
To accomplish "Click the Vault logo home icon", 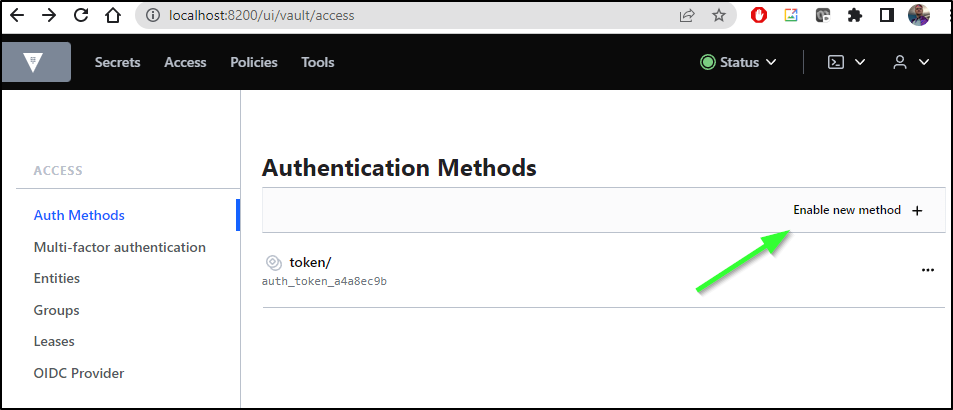I will pyautogui.click(x=35, y=62).
